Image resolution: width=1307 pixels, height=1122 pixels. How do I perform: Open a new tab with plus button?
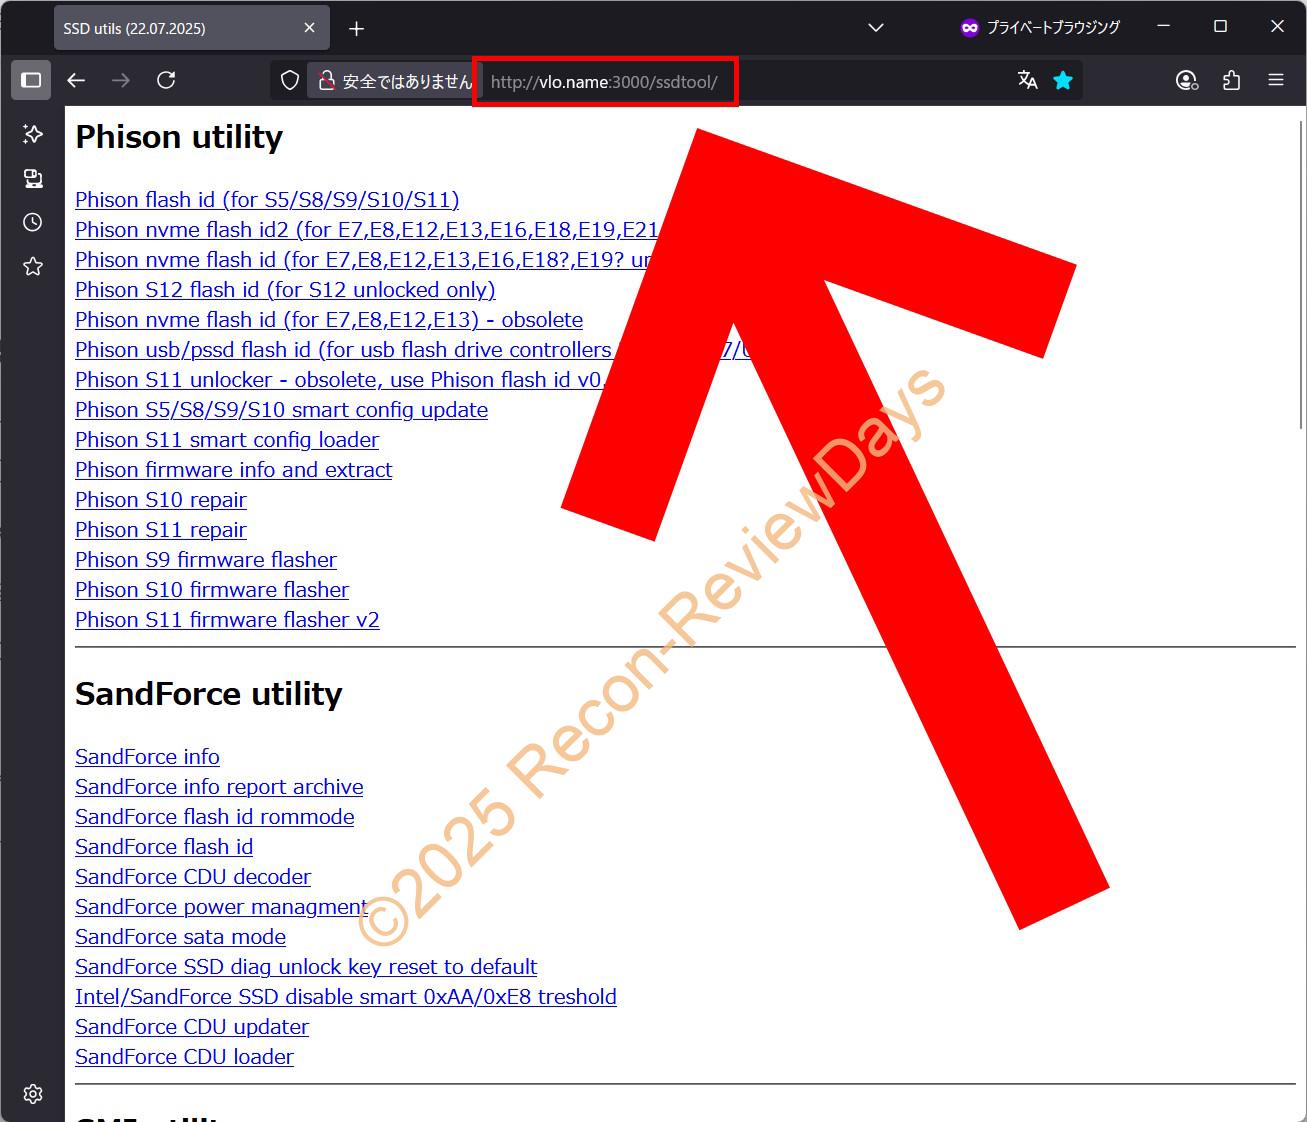pos(356,29)
